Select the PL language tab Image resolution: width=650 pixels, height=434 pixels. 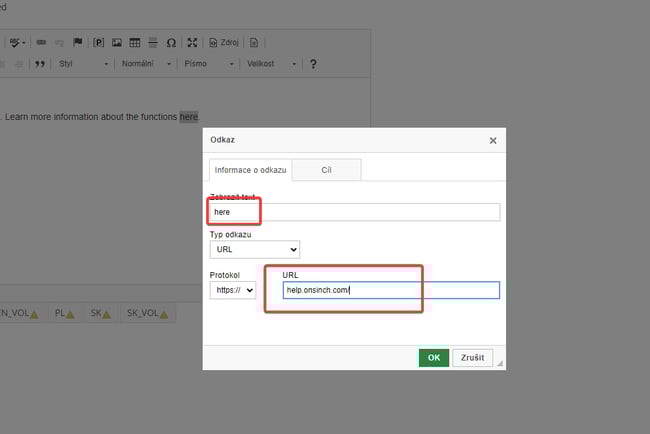[x=65, y=313]
